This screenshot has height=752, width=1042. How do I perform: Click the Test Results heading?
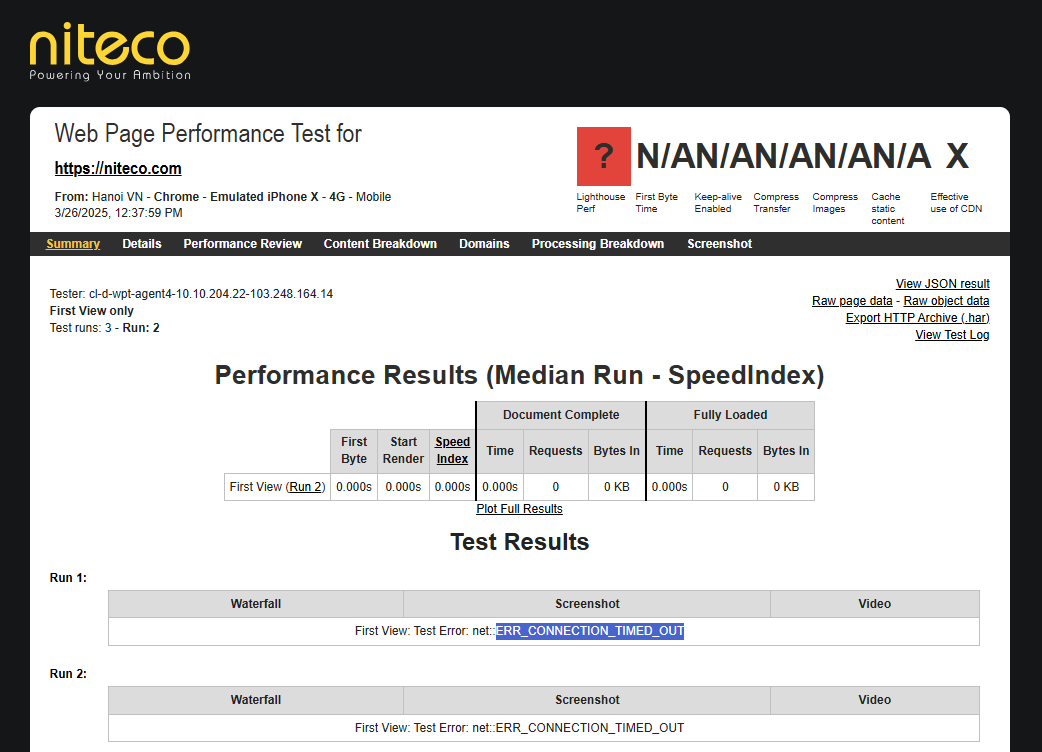point(519,542)
